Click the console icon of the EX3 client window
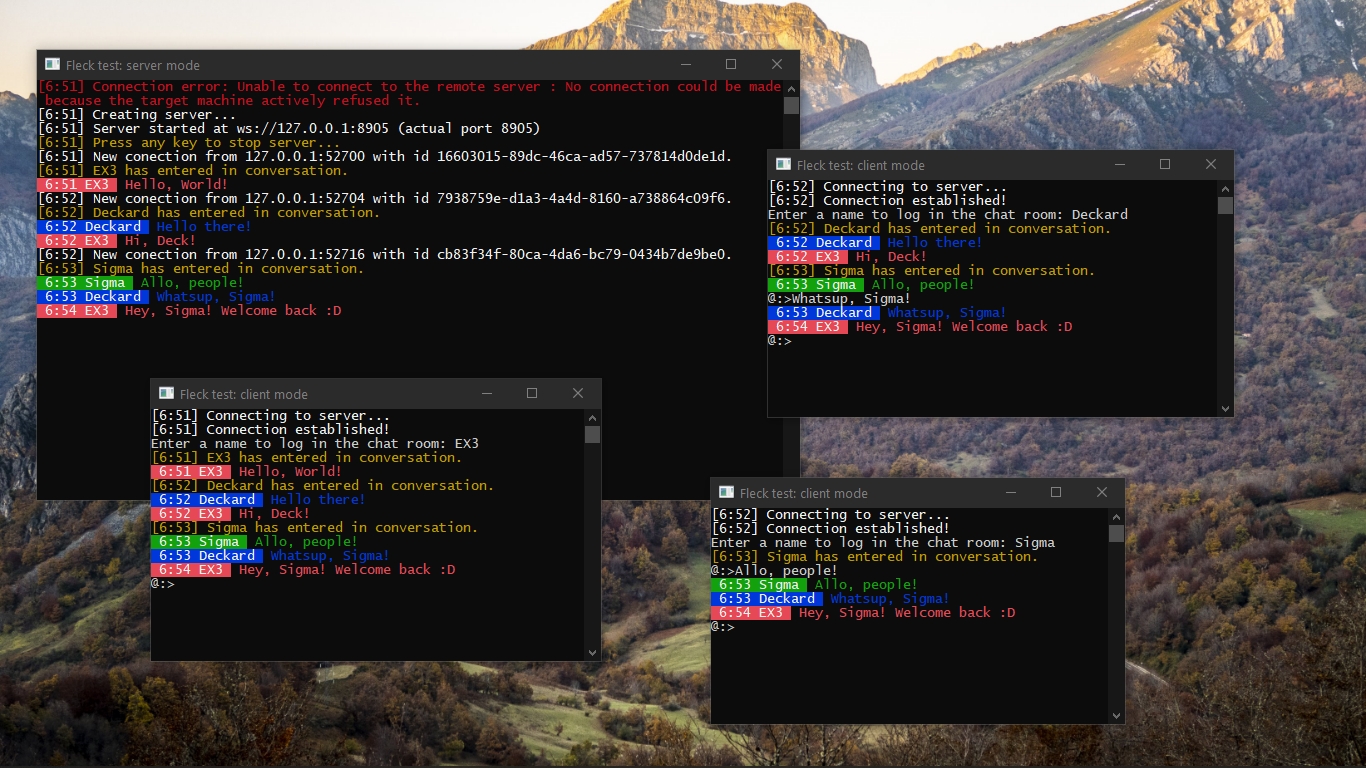The height and width of the screenshot is (768, 1366). click(x=166, y=394)
